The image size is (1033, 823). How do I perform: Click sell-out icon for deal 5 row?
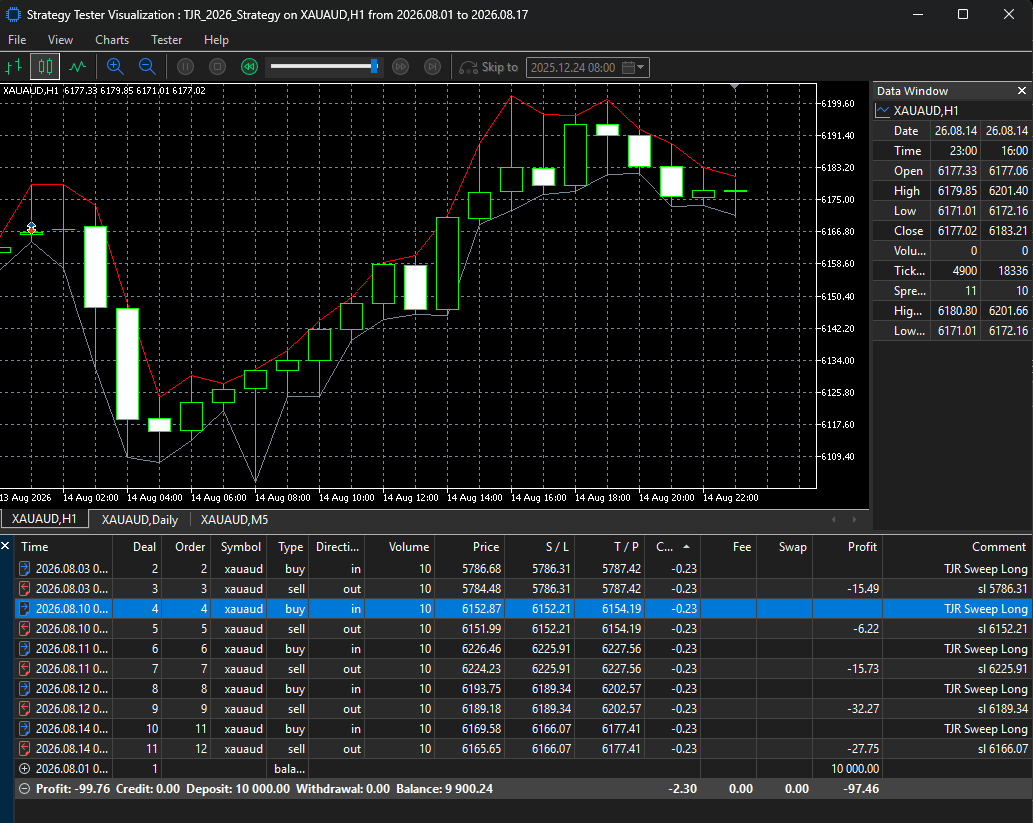click(24, 629)
